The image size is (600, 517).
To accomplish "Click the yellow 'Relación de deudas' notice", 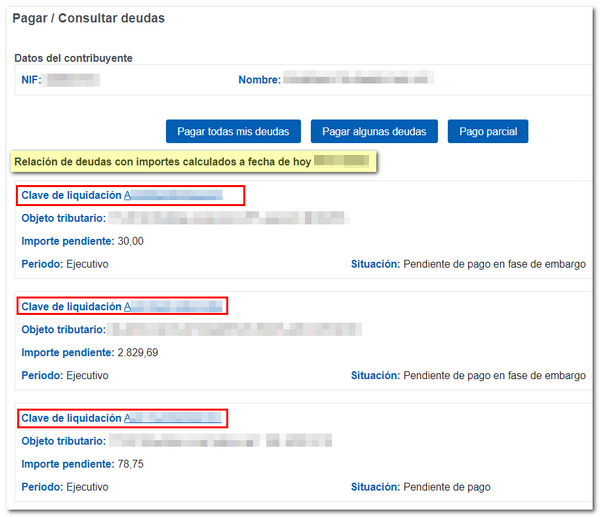I will [192, 161].
